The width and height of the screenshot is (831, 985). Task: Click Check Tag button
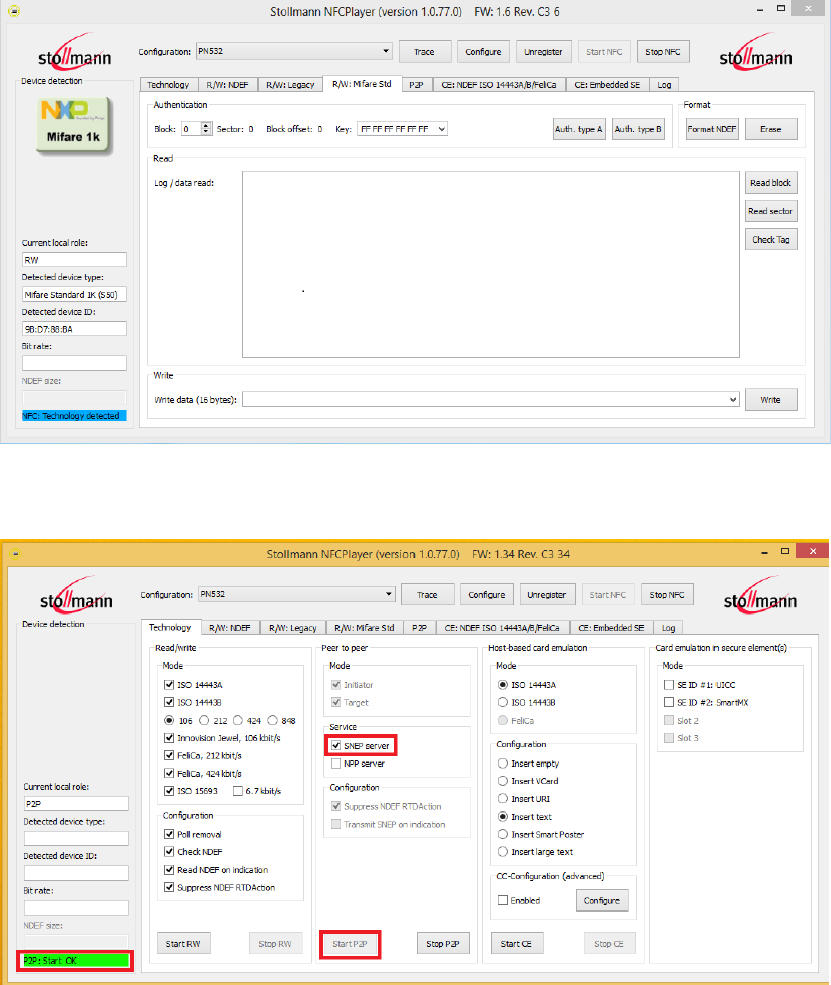click(771, 239)
